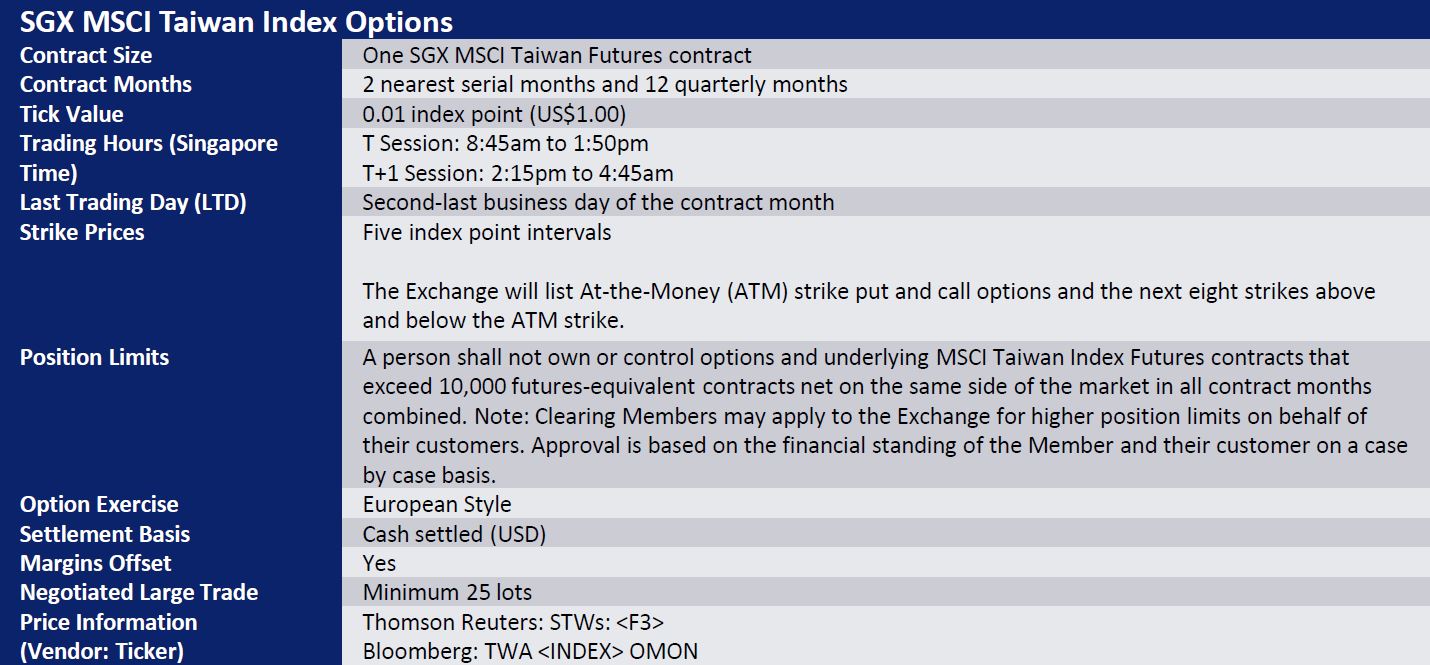Click the 'European Style' value cell
Screen dimensions: 1430x665
(x=437, y=505)
